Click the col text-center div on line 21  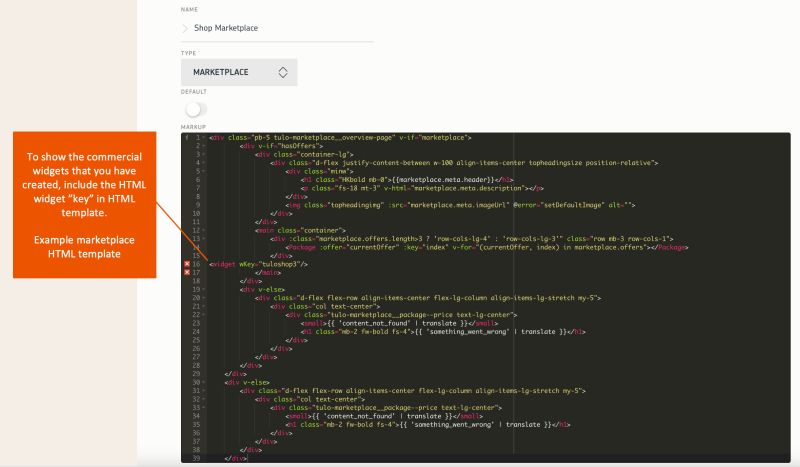click(x=325, y=306)
